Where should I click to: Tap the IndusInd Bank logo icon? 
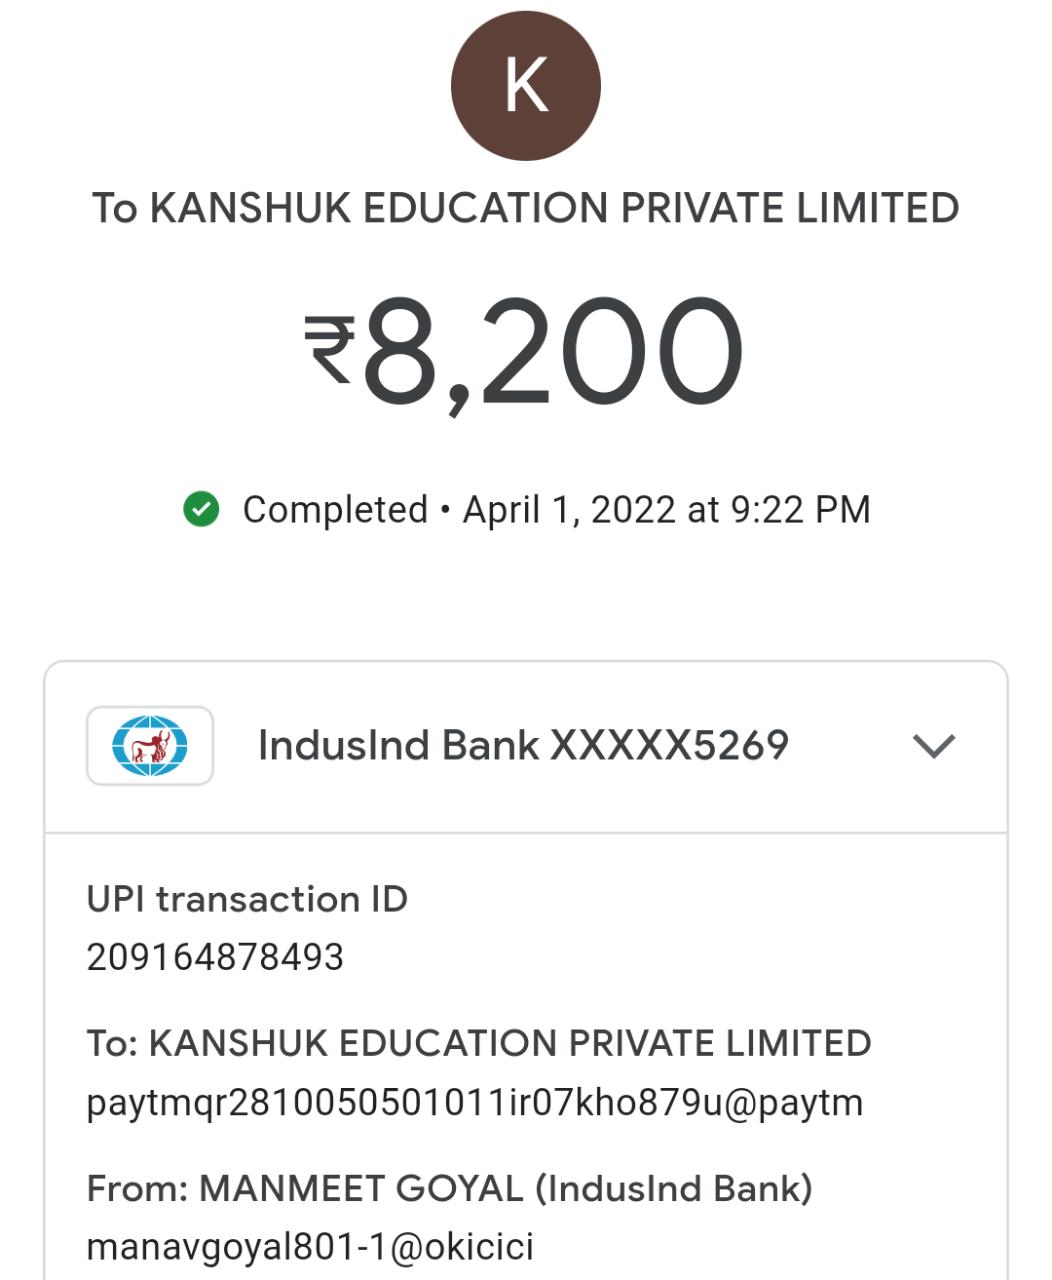coord(150,746)
